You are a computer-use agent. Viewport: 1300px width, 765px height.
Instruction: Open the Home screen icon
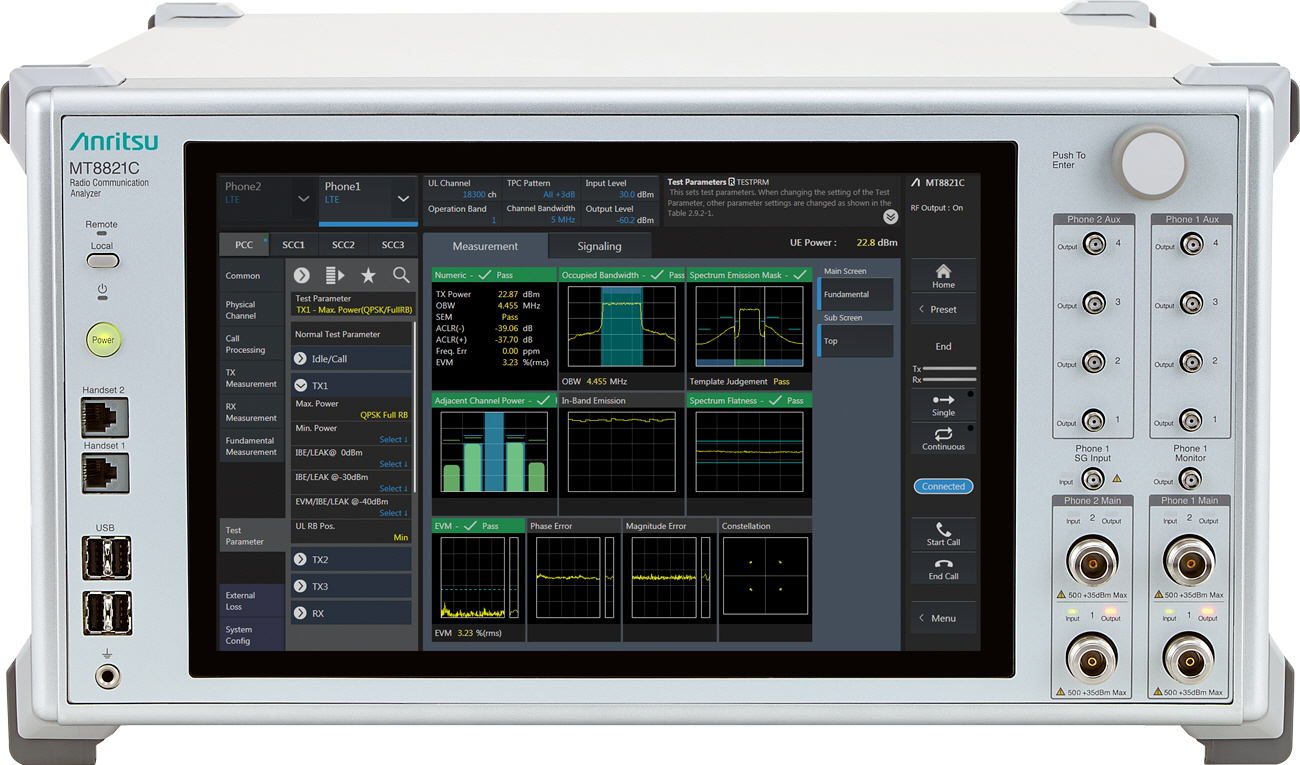pos(943,277)
